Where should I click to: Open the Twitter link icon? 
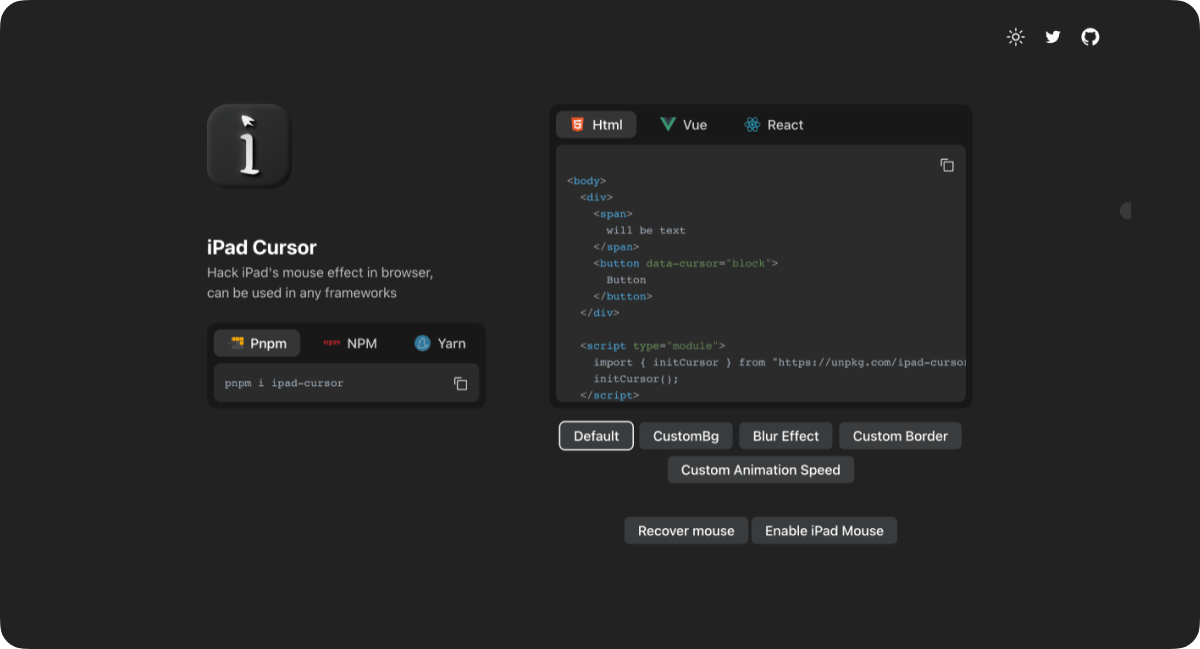click(x=1053, y=37)
